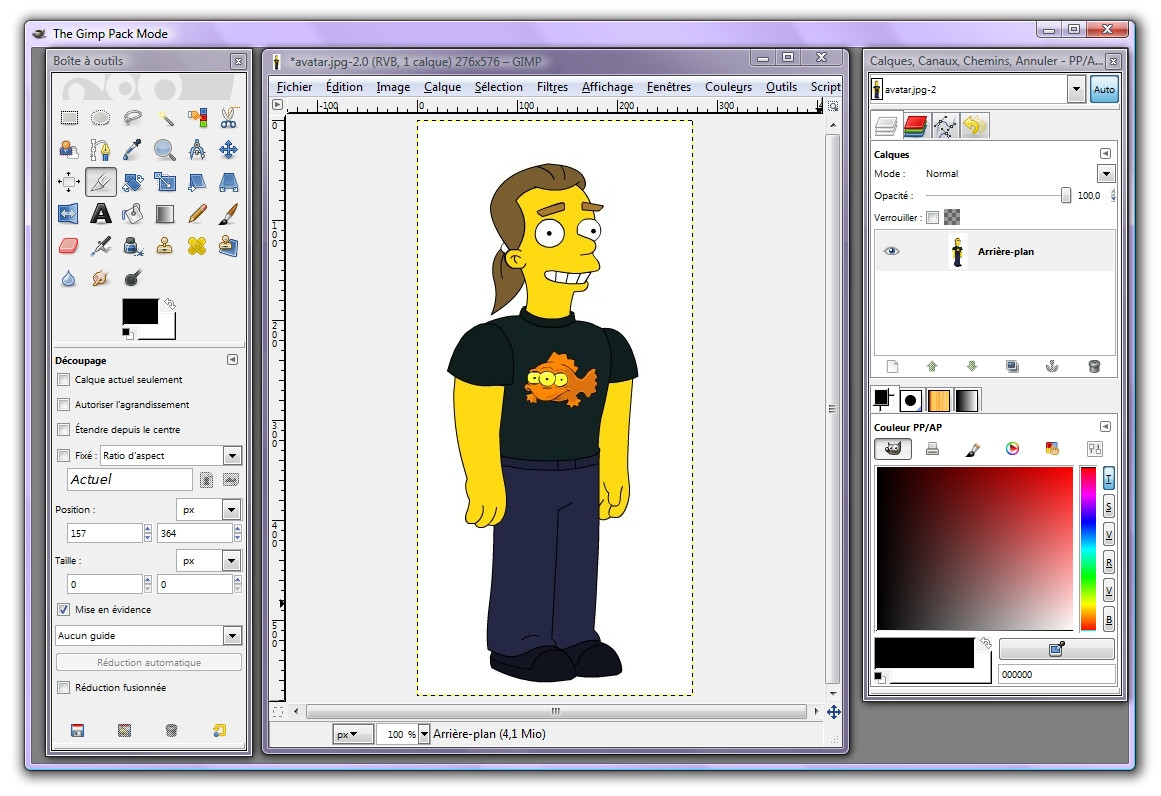Click the hex color field 000000
Image resolution: width=1161 pixels, height=796 pixels.
point(1057,675)
